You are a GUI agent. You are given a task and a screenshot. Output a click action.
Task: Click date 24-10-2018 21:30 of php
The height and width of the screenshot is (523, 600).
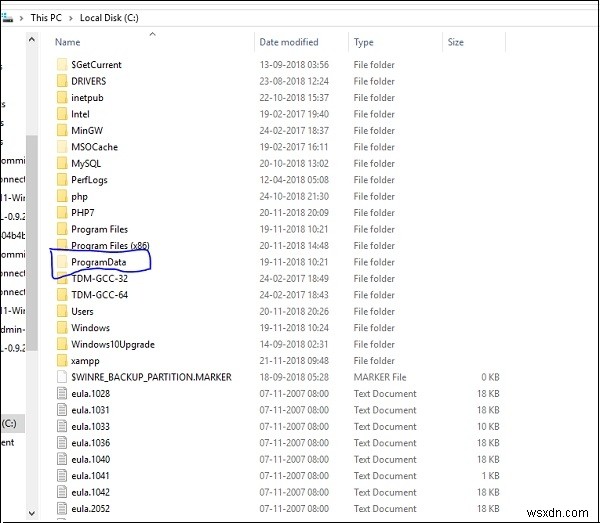(x=294, y=196)
